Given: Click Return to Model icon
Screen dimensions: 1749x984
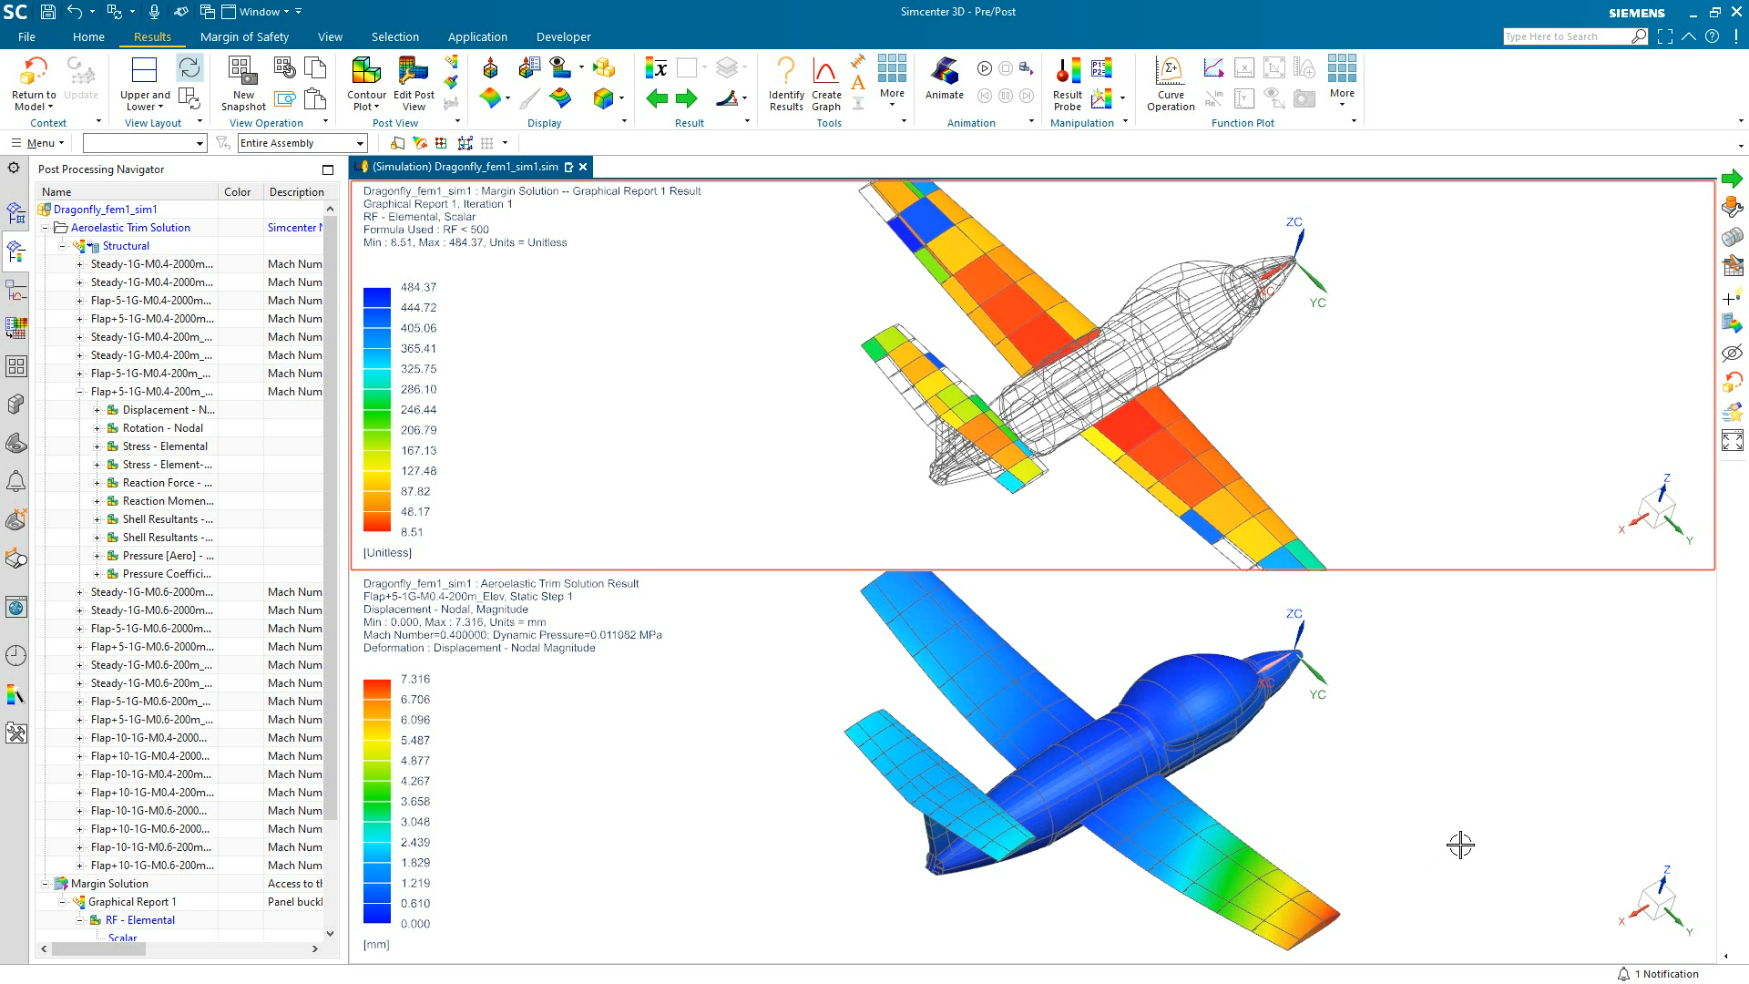Looking at the screenshot, I should pyautogui.click(x=34, y=83).
